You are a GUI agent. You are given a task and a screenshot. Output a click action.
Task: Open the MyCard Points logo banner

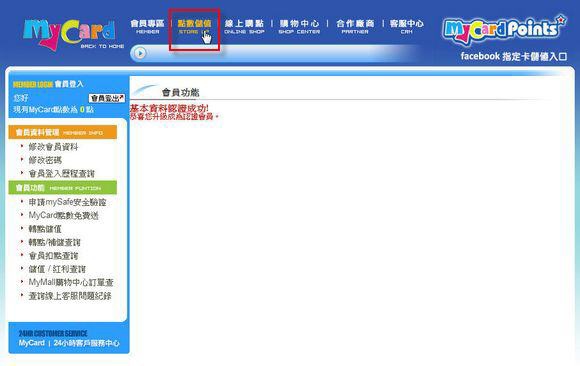tap(505, 29)
